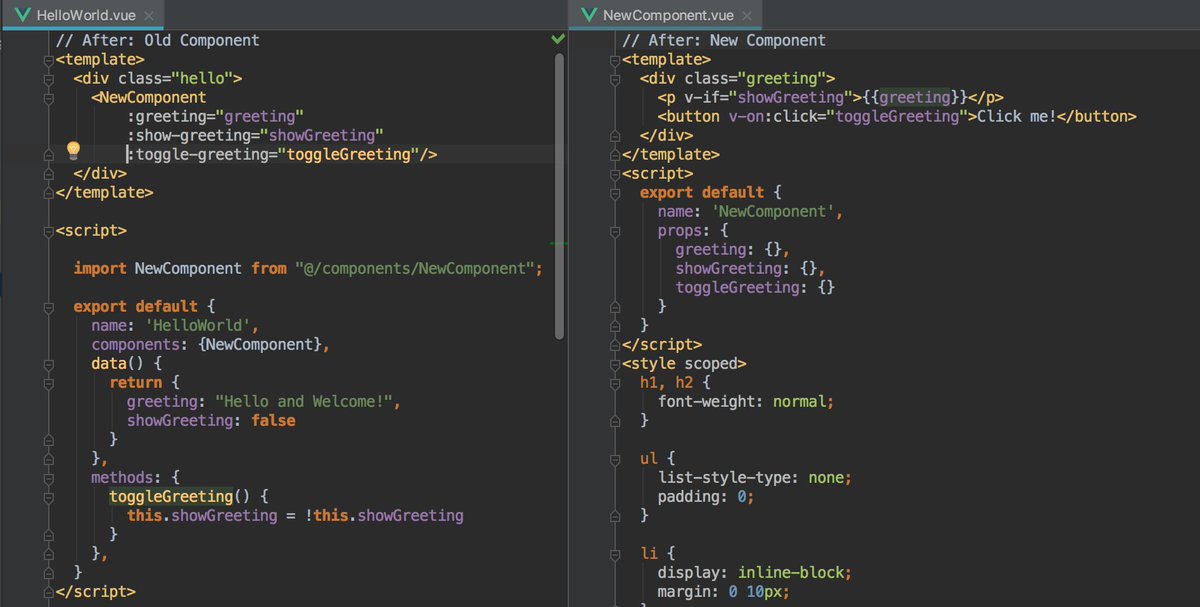Place the cursor in :show-greeting="showGreeting" attribute
Viewport: 1200px width, 607px height.
255,136
